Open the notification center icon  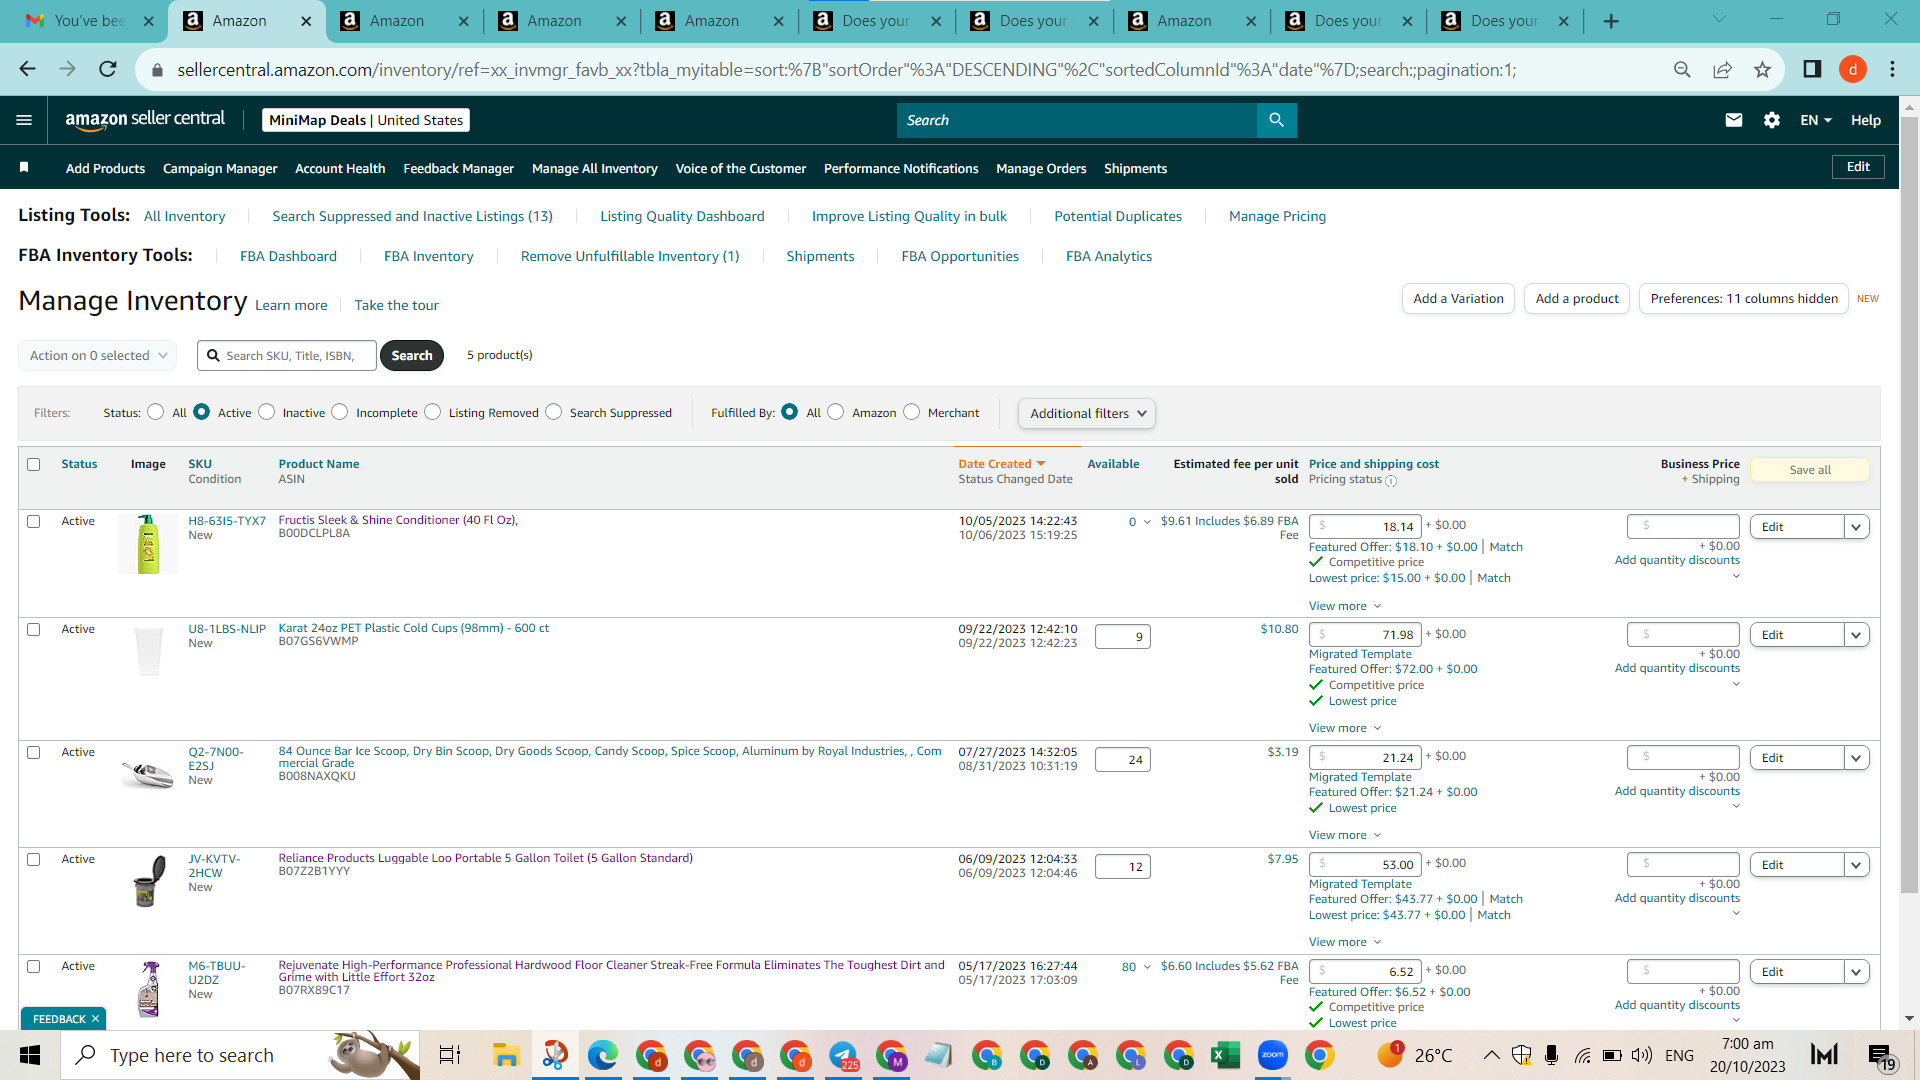point(1881,1056)
